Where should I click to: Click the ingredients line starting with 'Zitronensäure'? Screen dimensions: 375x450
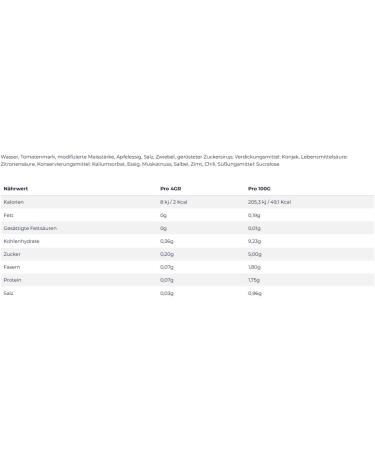140,164
